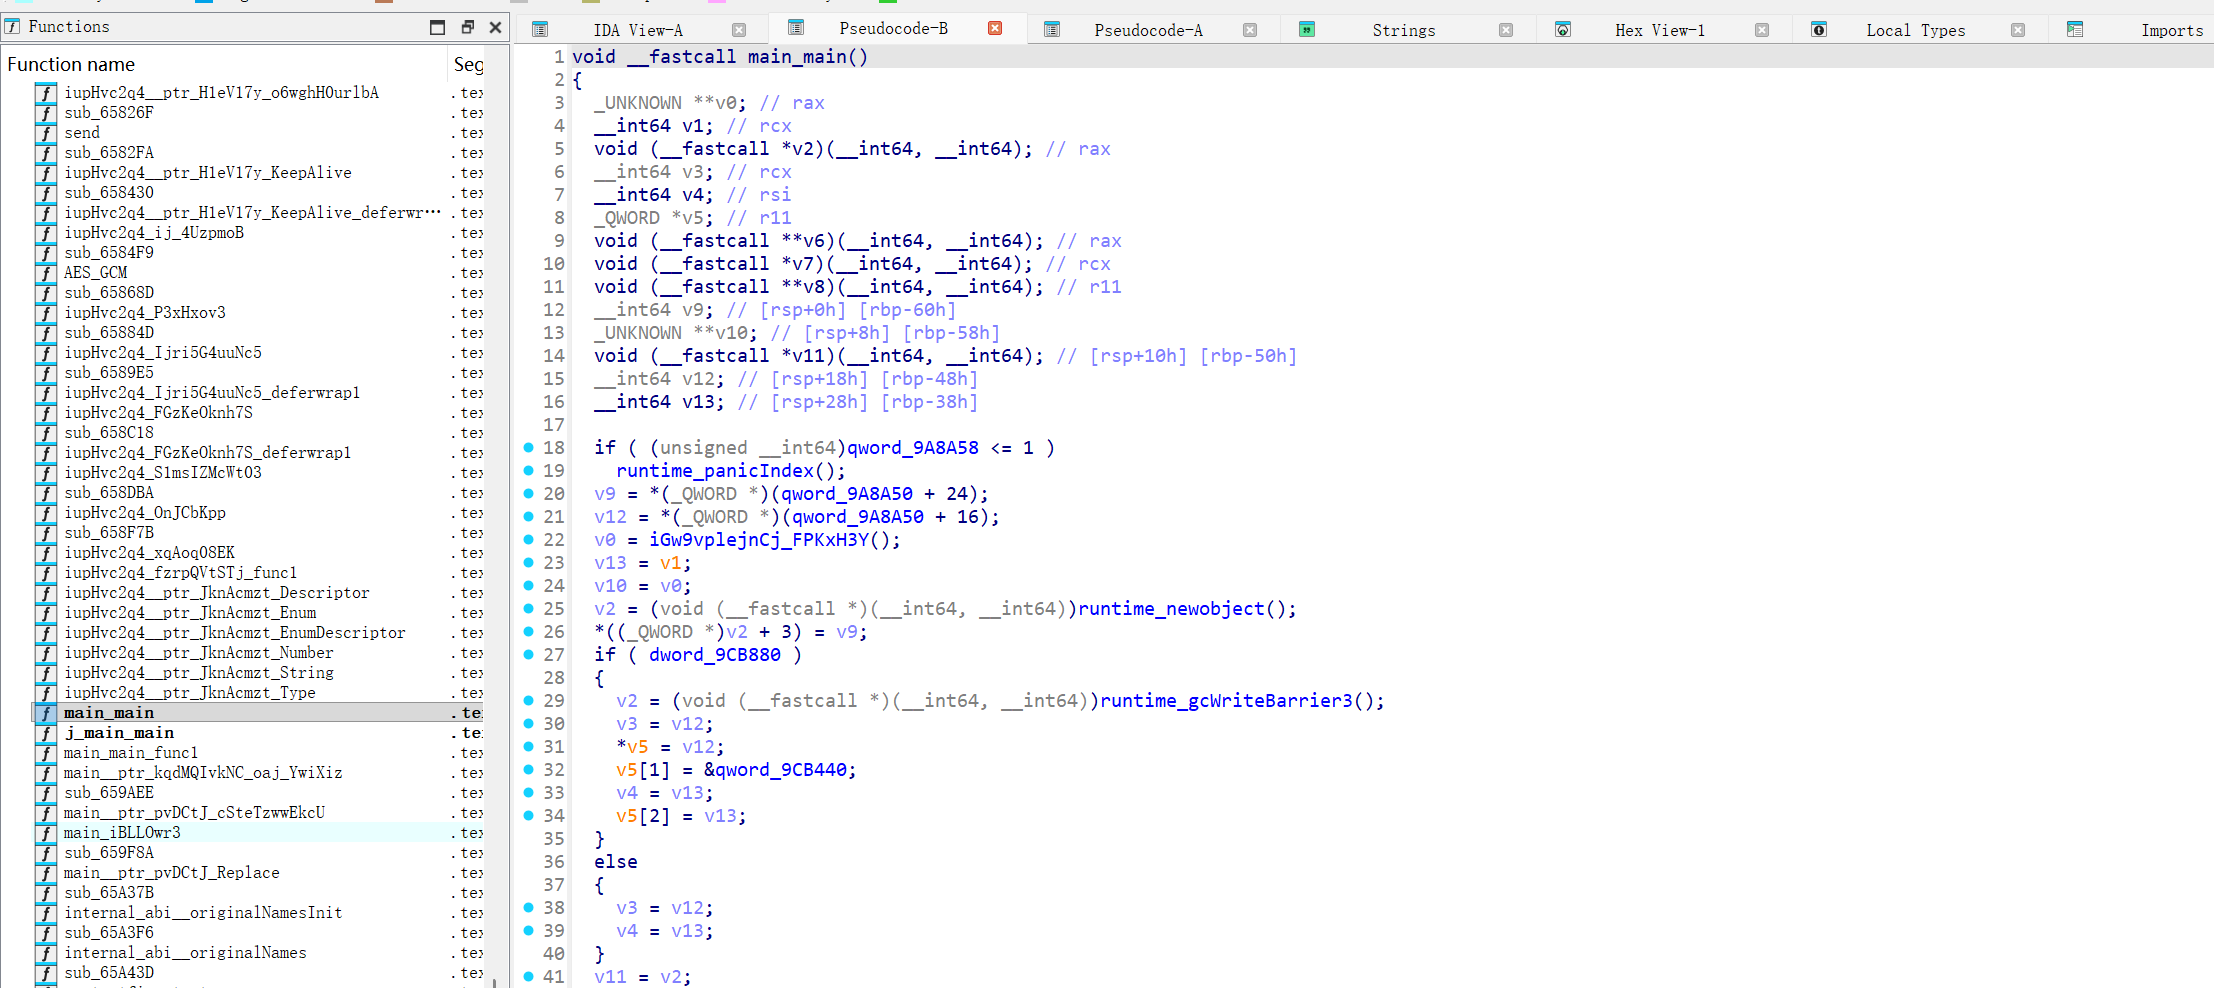Switch to the Pseudocode-B tab
The width and height of the screenshot is (2214, 988).
click(893, 28)
